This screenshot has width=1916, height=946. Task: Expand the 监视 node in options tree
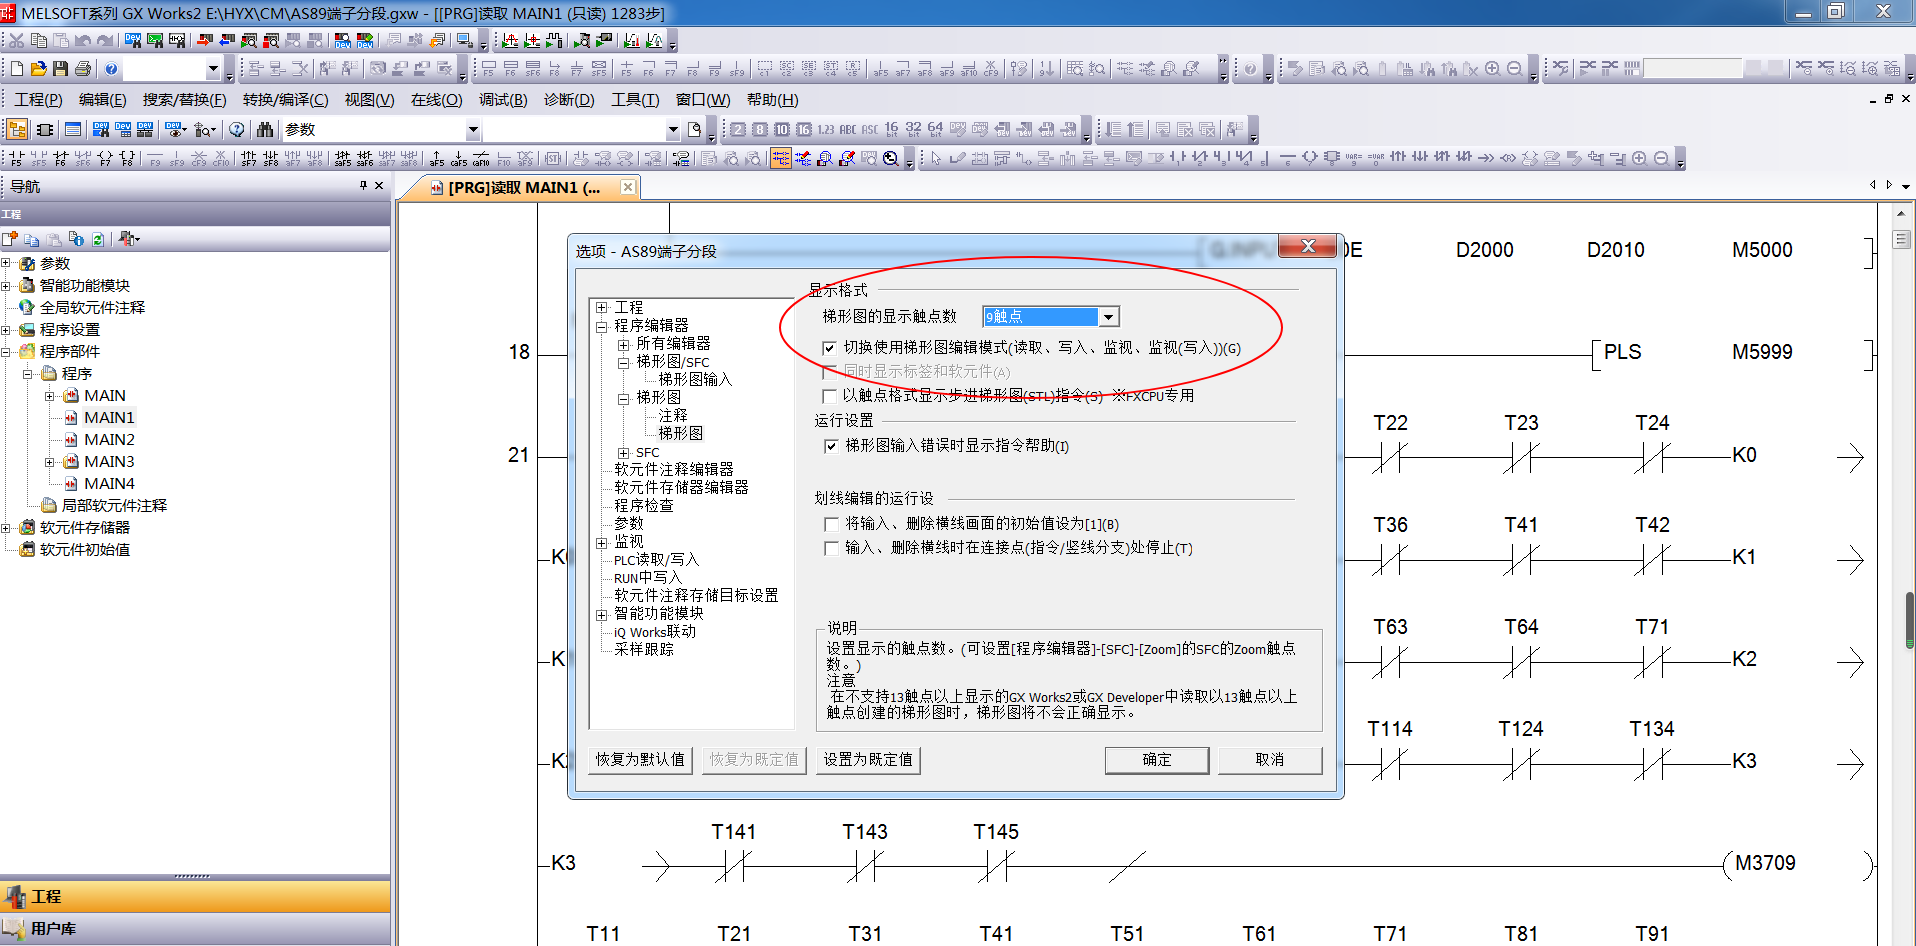[x=602, y=543]
